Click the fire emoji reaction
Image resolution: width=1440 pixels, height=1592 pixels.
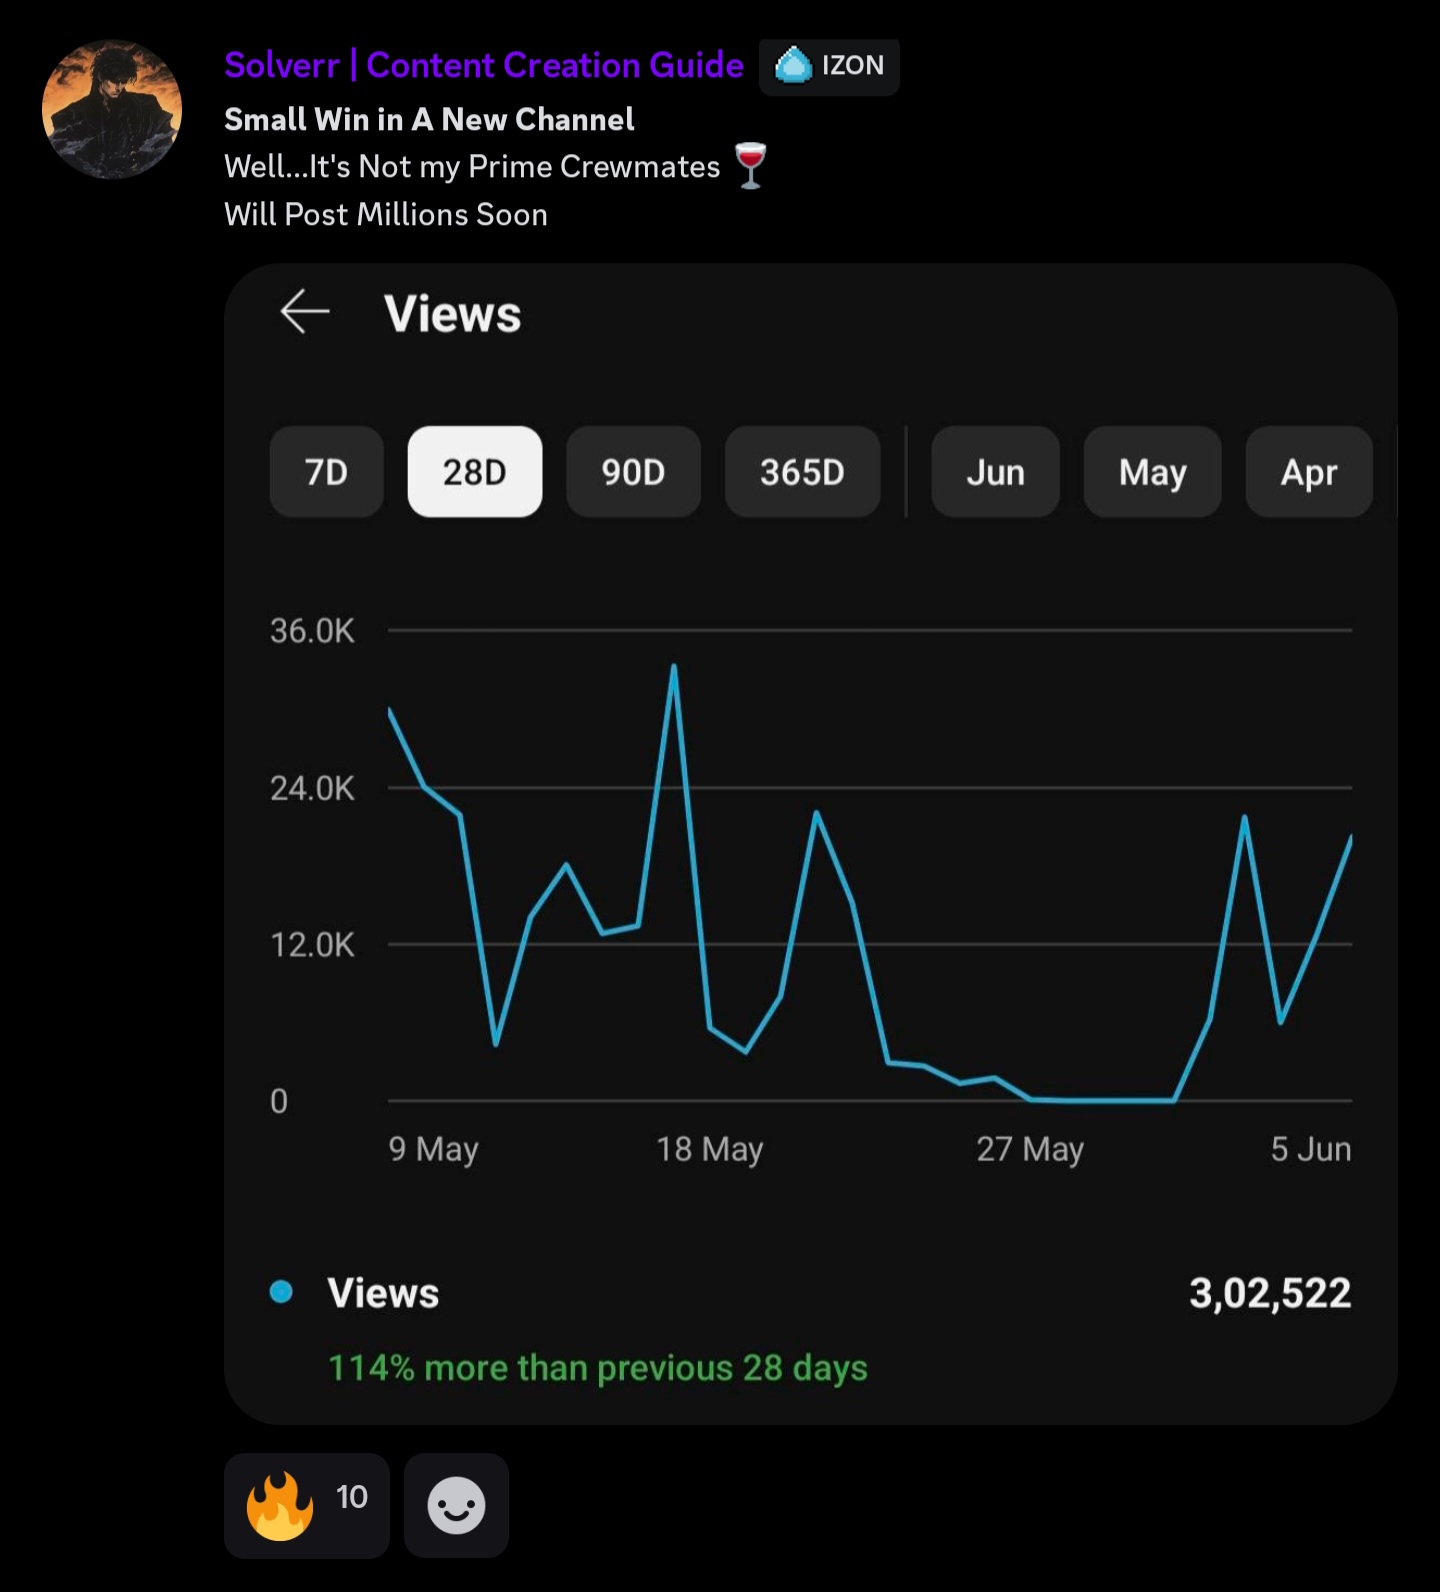tap(306, 1505)
